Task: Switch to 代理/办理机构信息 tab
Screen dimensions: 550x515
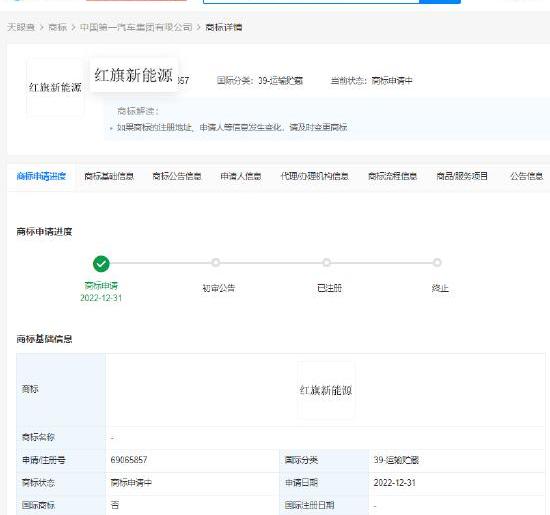Action: (314, 176)
